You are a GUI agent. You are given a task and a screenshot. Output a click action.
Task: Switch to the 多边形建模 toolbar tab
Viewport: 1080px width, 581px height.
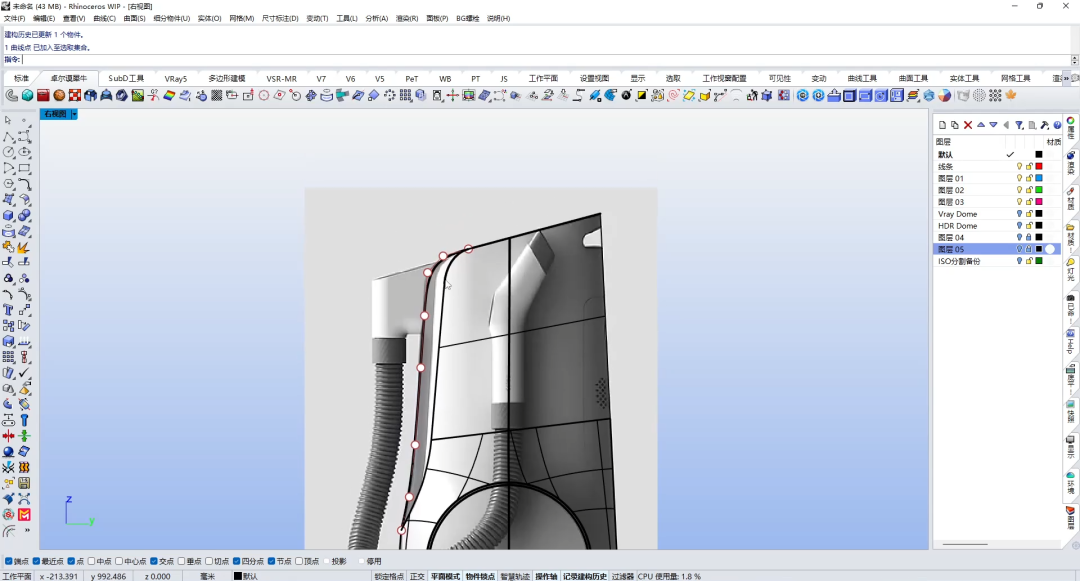[x=227, y=78]
